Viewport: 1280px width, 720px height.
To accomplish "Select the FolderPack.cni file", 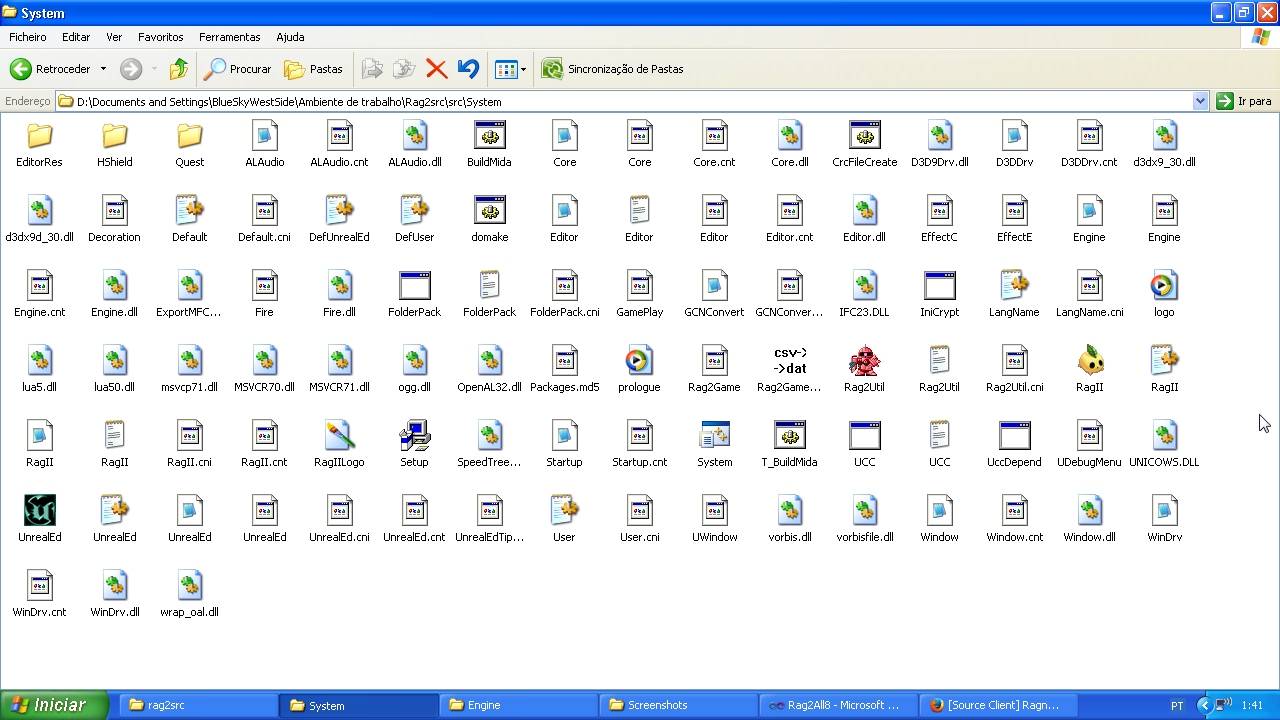I will pyautogui.click(x=564, y=294).
